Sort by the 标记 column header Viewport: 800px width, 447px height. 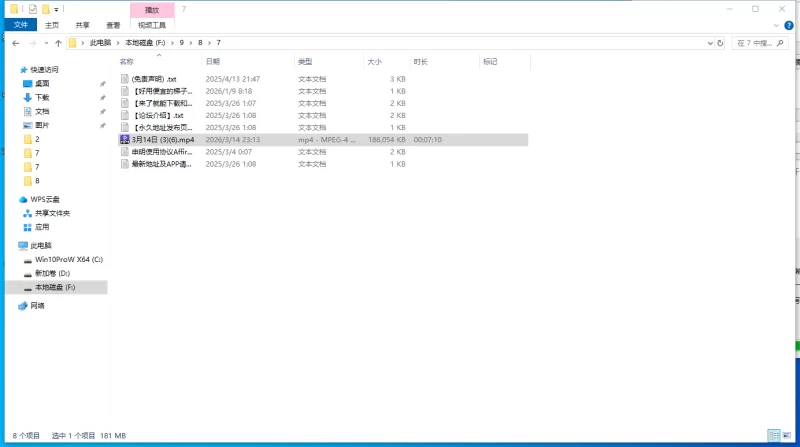[490, 62]
